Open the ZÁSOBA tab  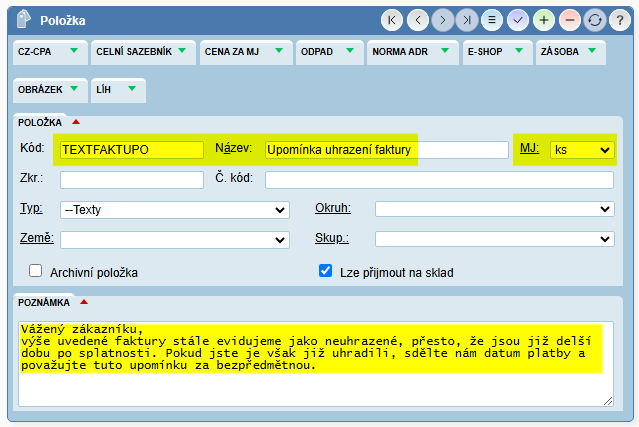tap(569, 50)
